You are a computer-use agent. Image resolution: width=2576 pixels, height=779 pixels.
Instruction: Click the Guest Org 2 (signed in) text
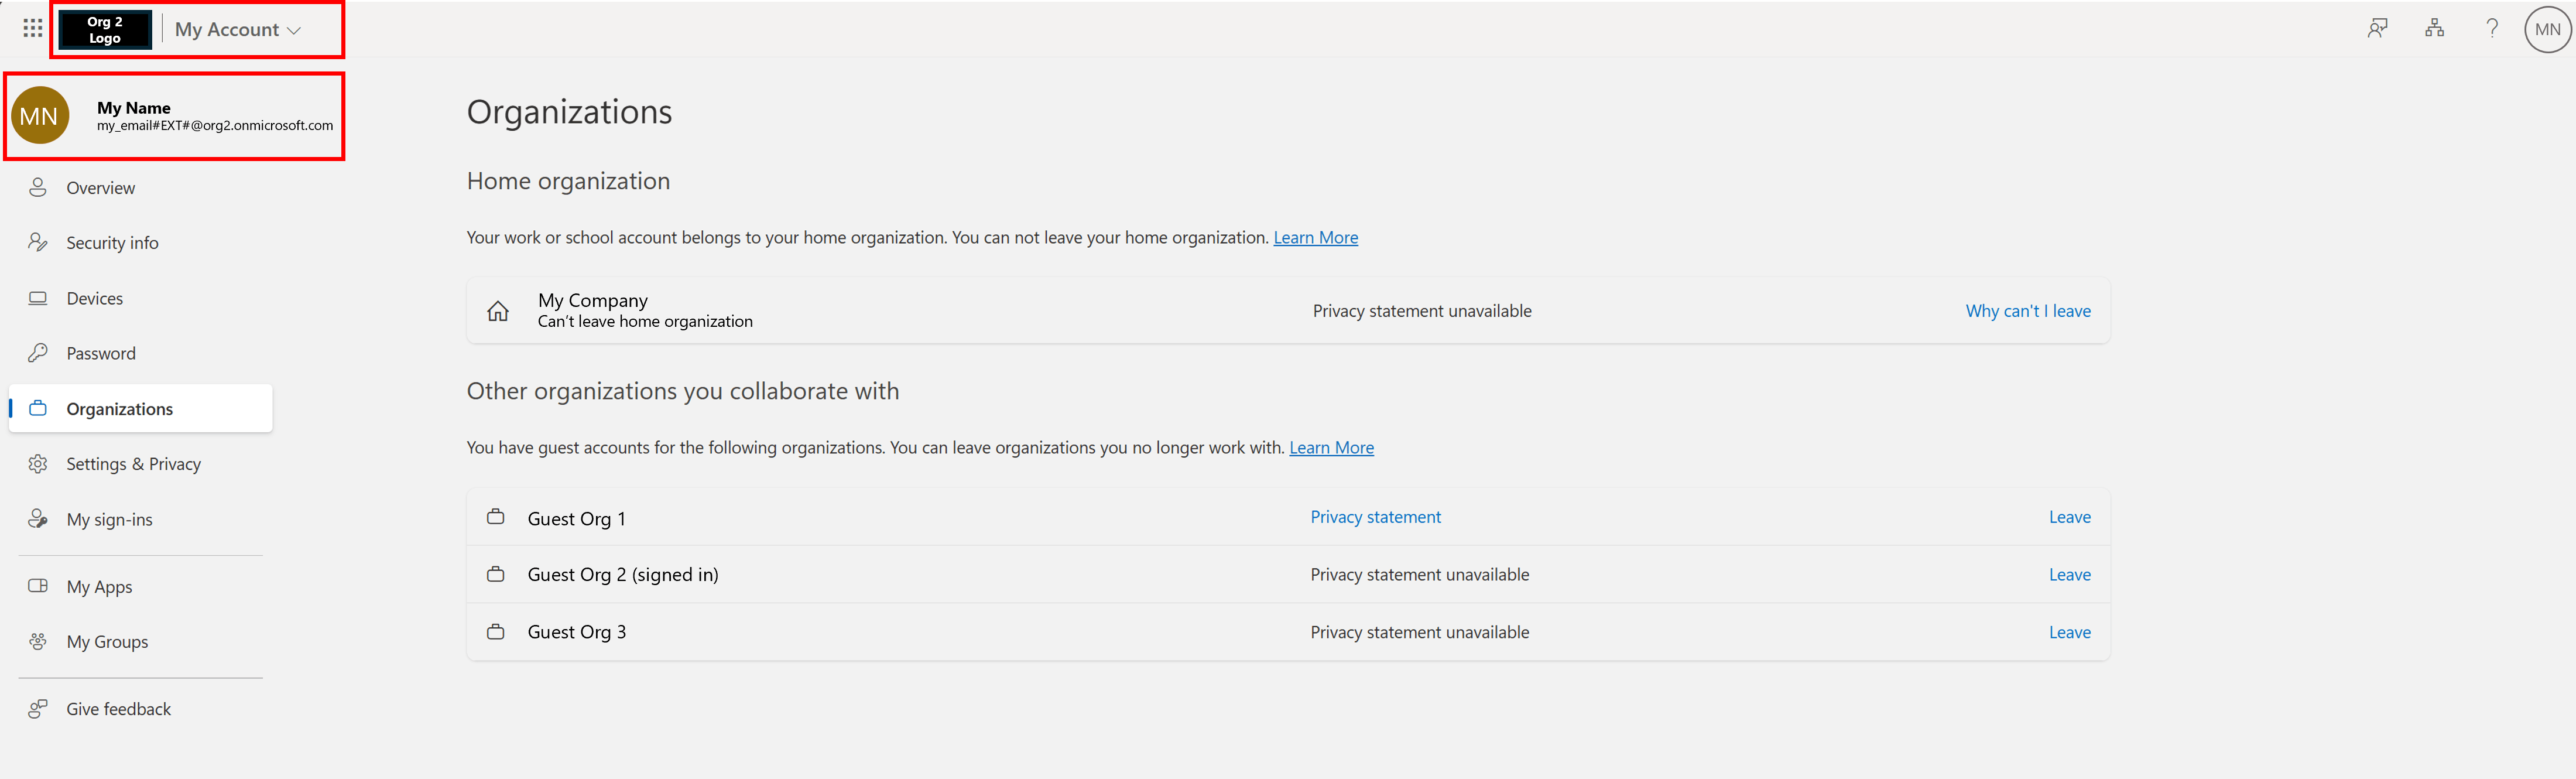(623, 575)
